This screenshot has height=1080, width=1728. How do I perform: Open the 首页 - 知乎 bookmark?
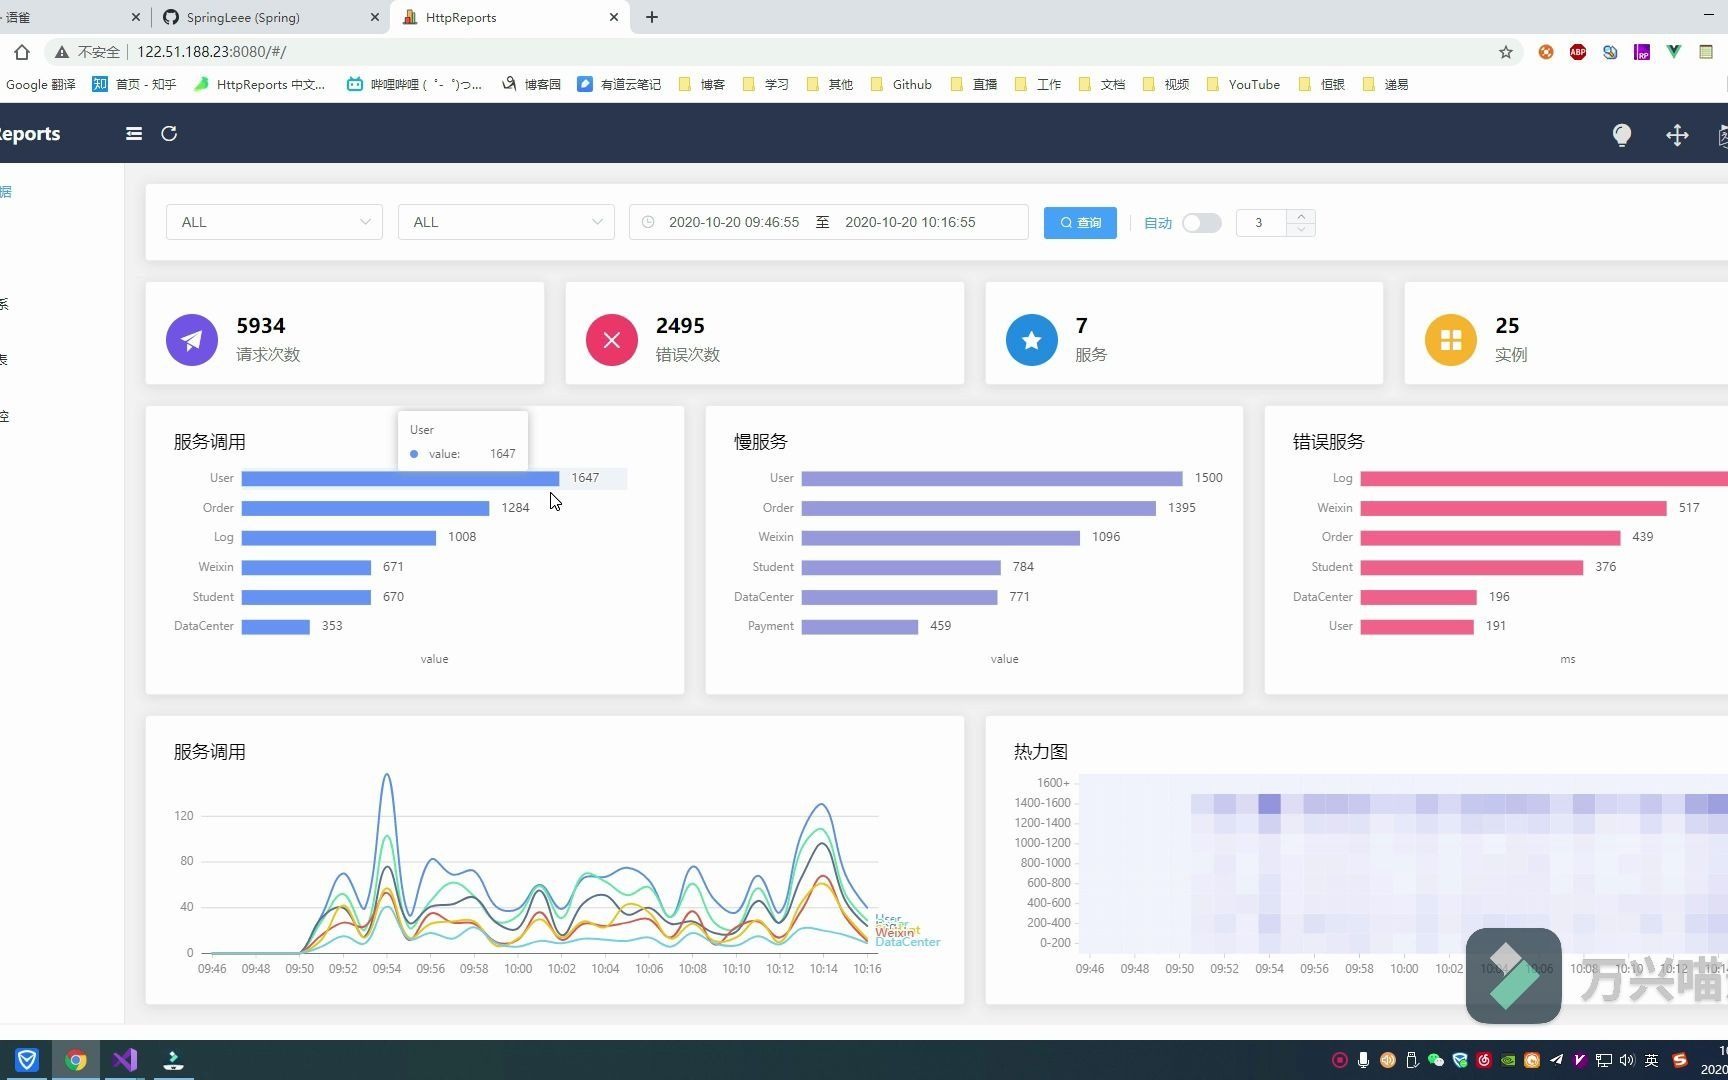(134, 85)
